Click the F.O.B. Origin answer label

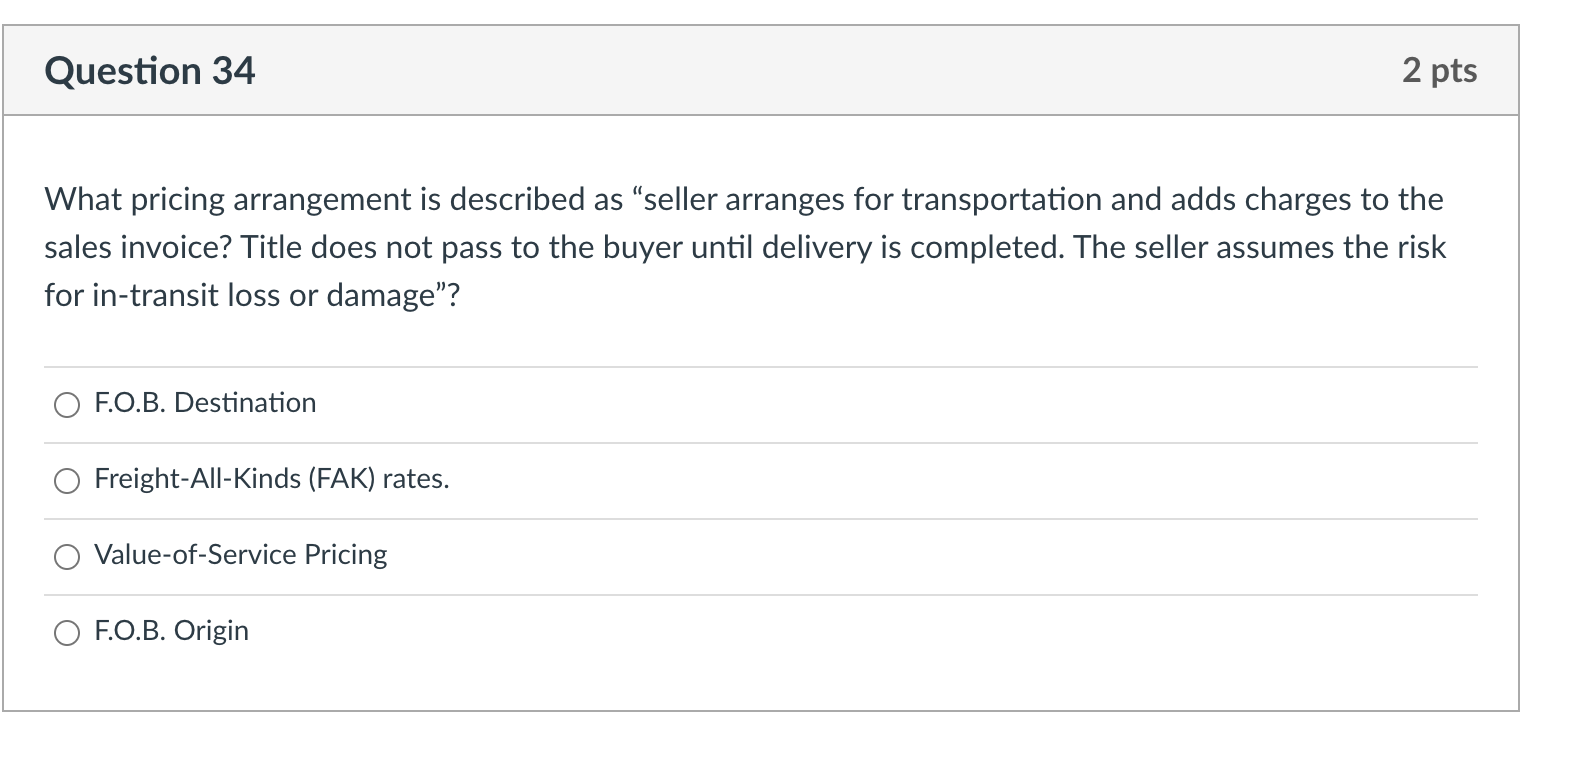170,630
